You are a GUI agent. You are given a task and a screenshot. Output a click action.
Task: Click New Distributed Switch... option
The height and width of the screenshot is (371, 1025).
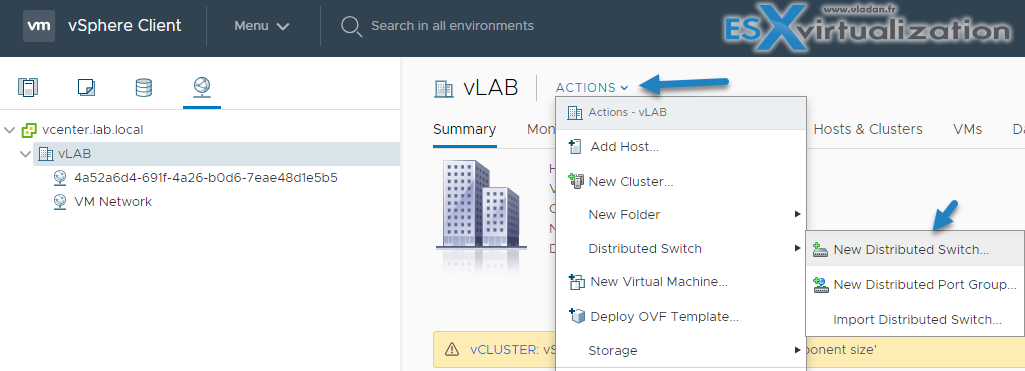[x=915, y=250]
